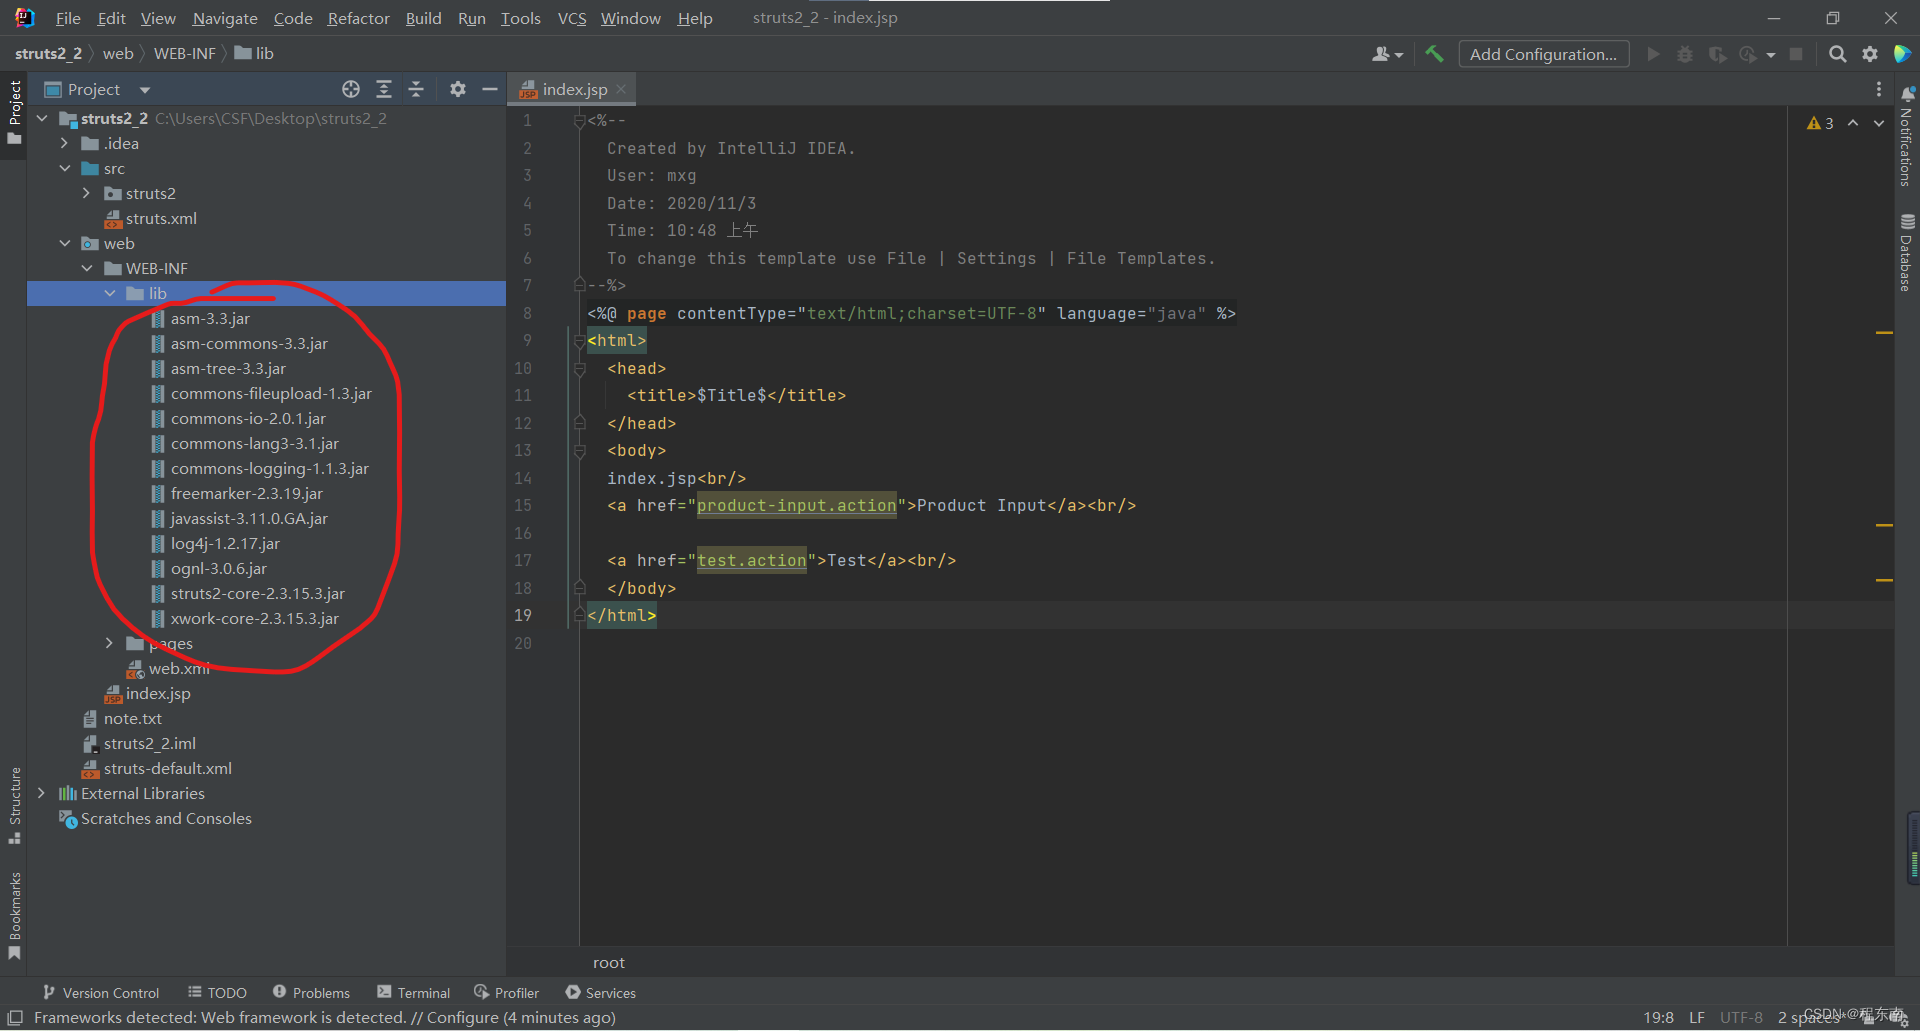1920x1031 pixels.
Task: Open IDE settings gear in top toolbar
Action: pos(1869,54)
